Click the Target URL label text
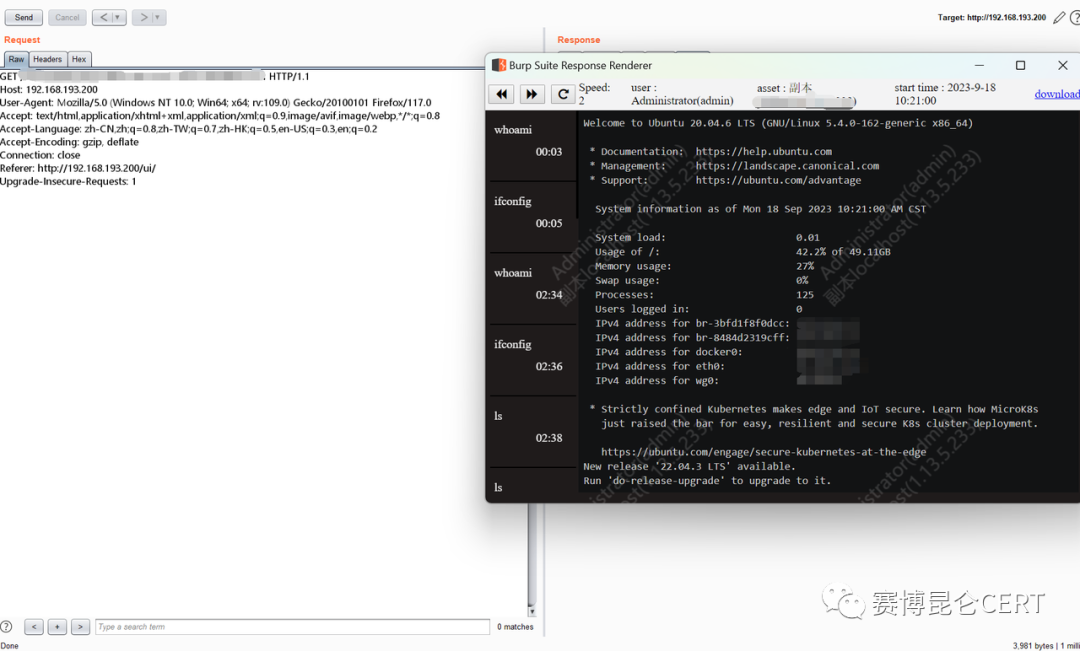 [x=992, y=18]
